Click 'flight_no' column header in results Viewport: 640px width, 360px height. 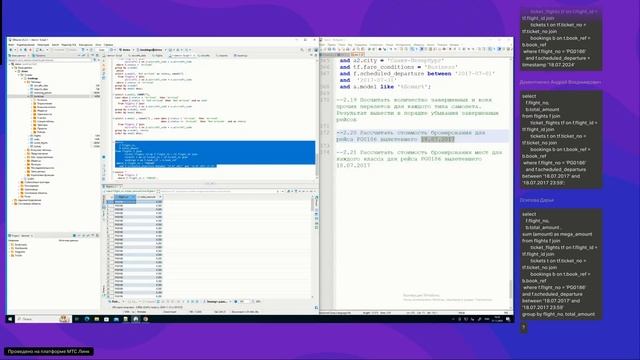[124, 197]
